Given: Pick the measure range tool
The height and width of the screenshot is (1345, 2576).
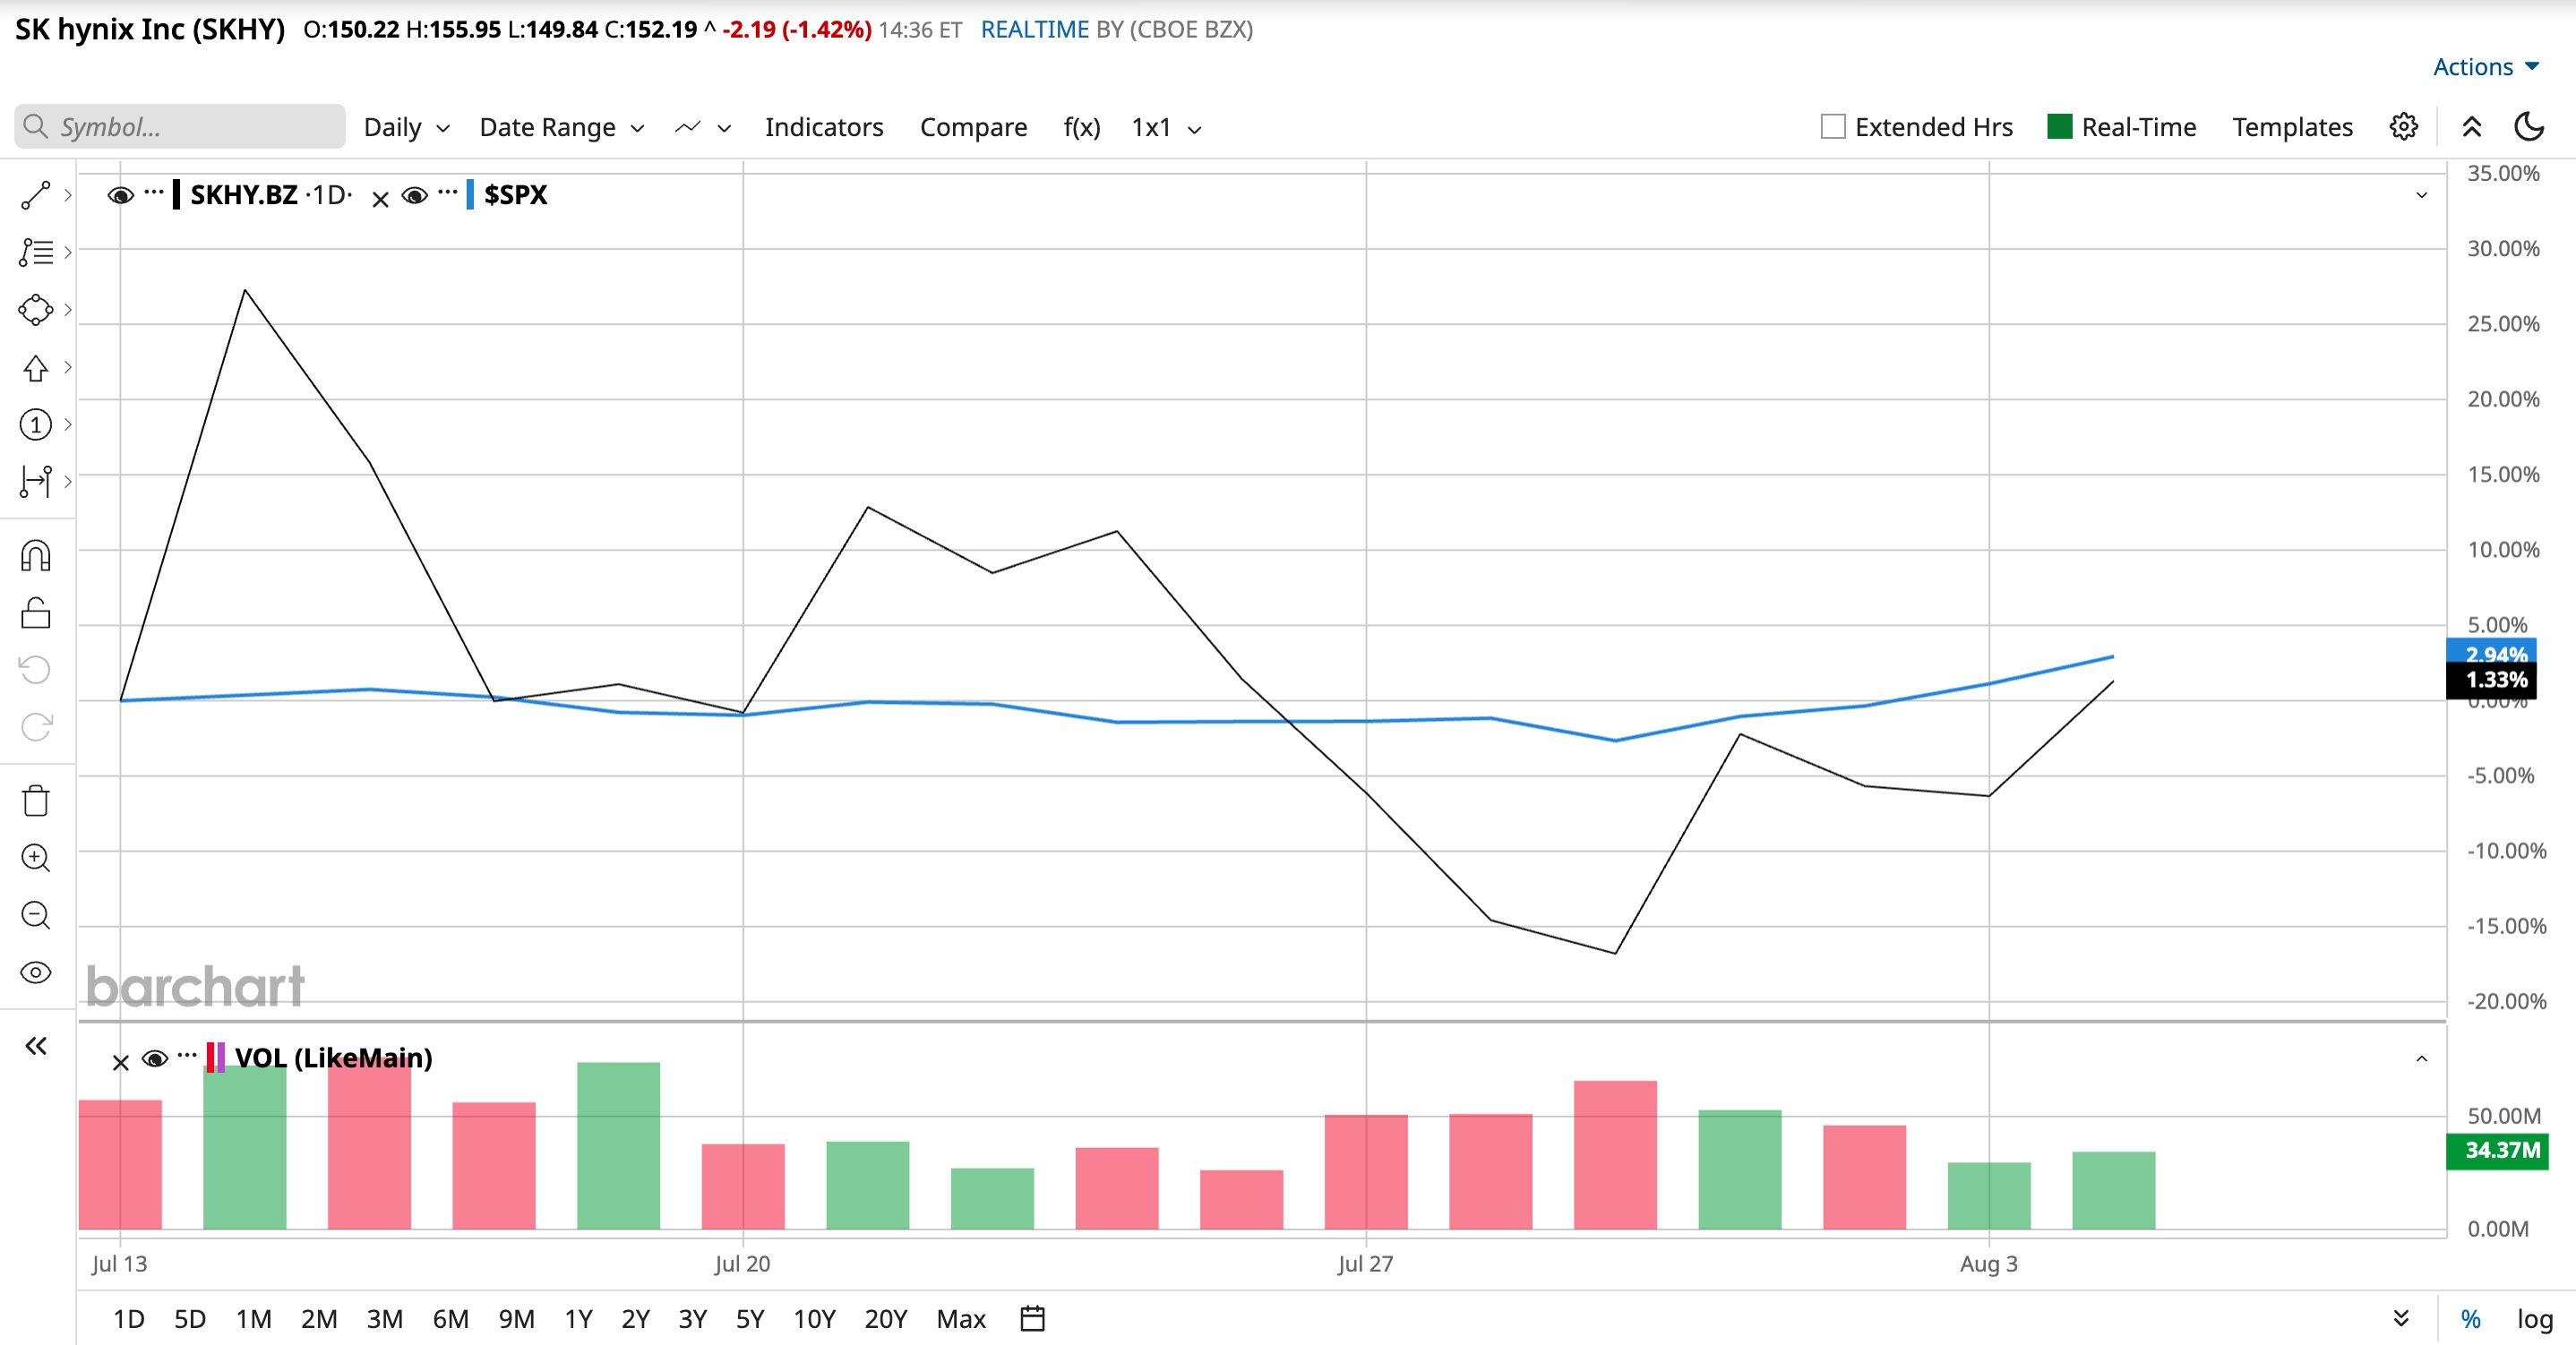Looking at the screenshot, I should 36,482.
